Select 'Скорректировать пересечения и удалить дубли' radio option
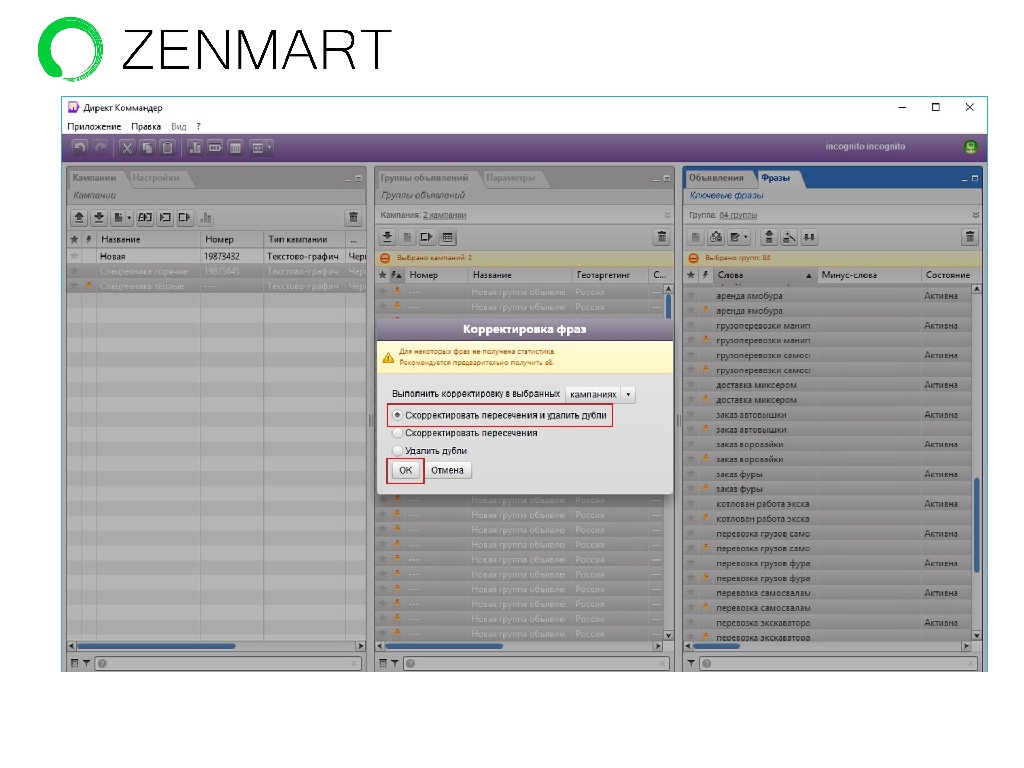The image size is (1024, 768). coord(397,415)
